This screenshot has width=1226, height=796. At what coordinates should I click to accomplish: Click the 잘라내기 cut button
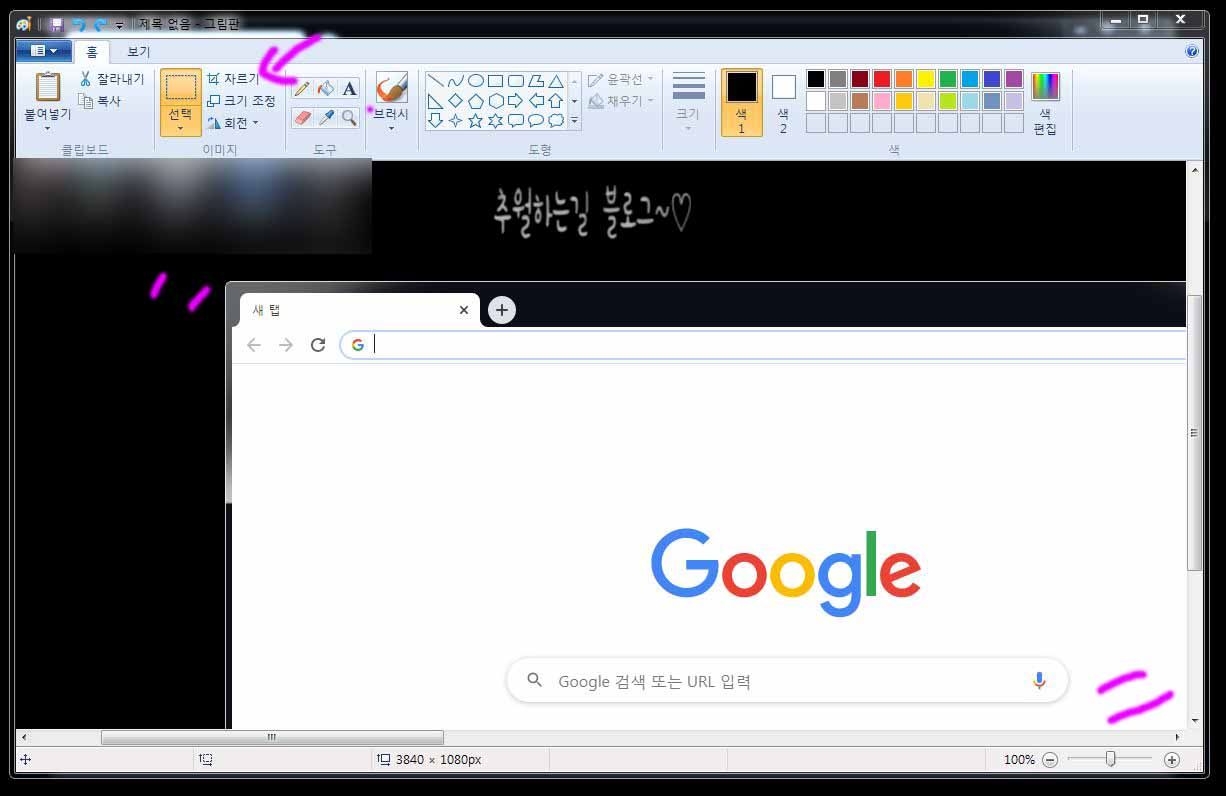click(x=112, y=79)
